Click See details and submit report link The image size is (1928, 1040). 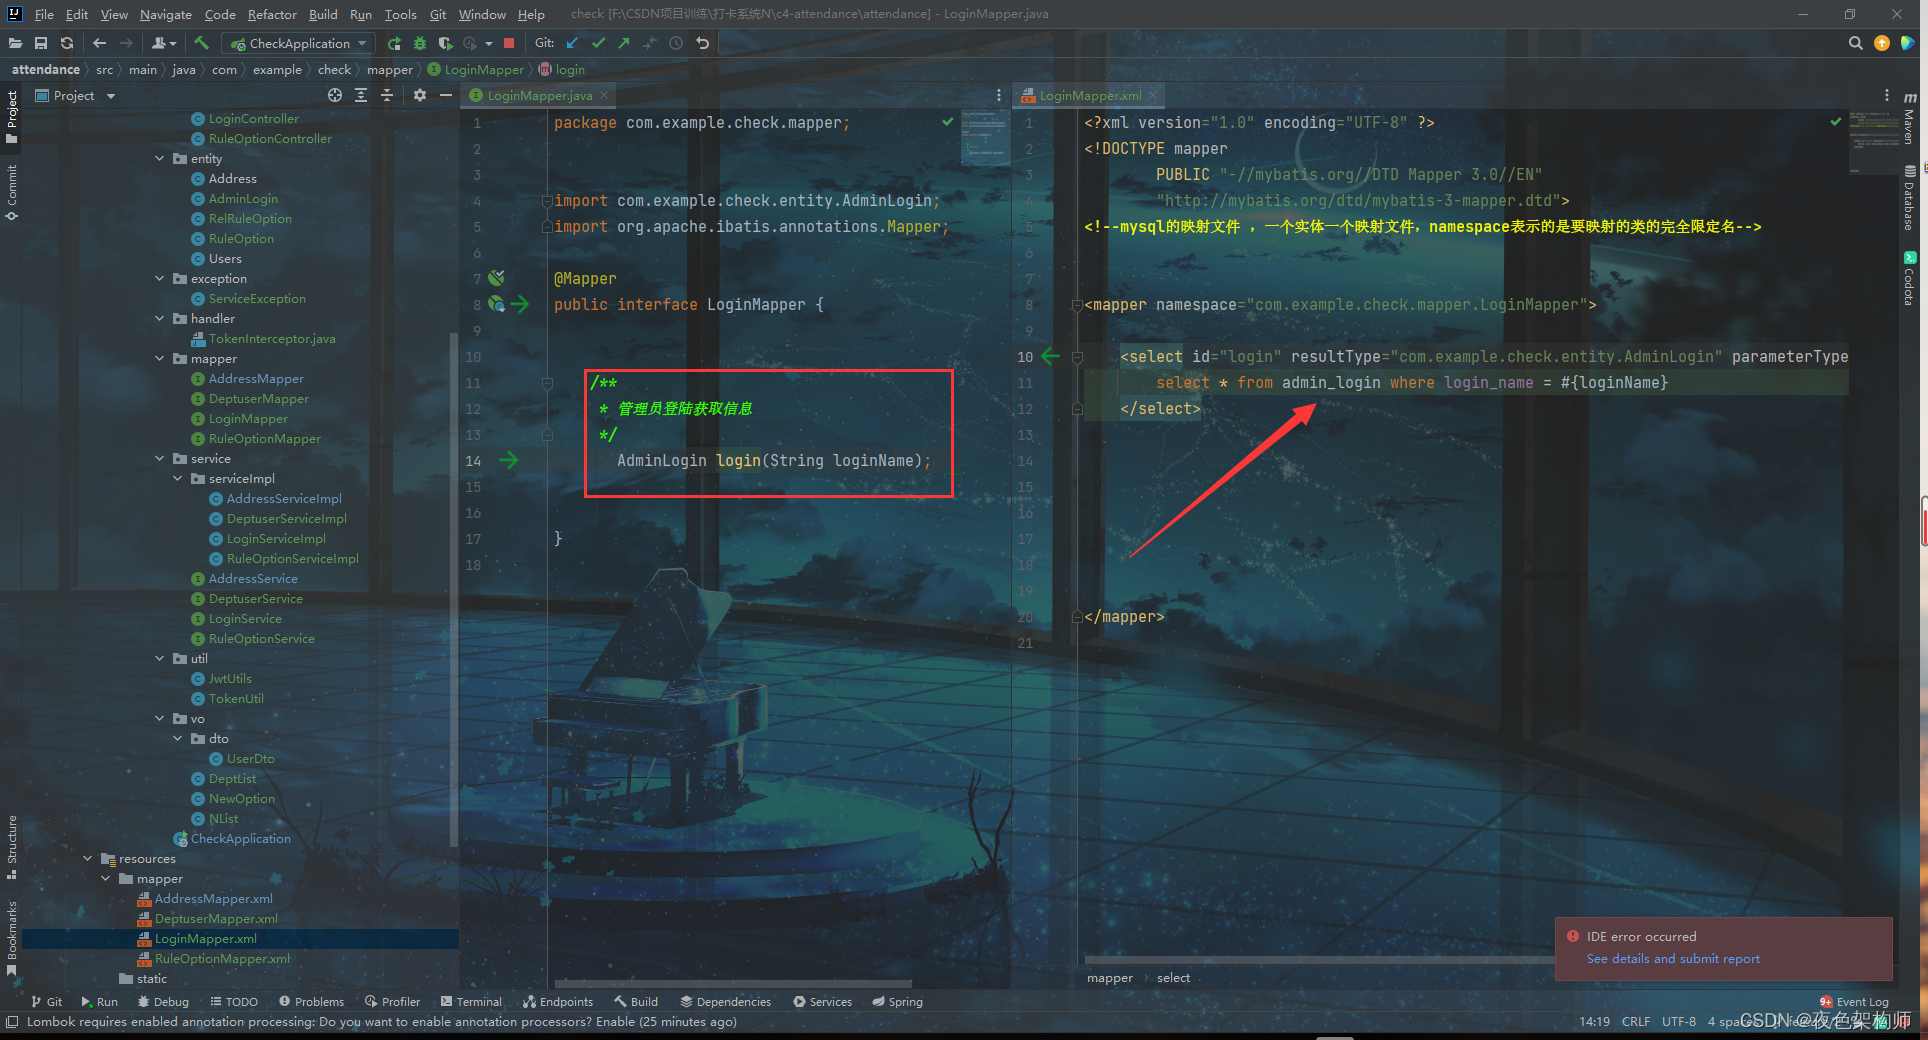[x=1672, y=958]
